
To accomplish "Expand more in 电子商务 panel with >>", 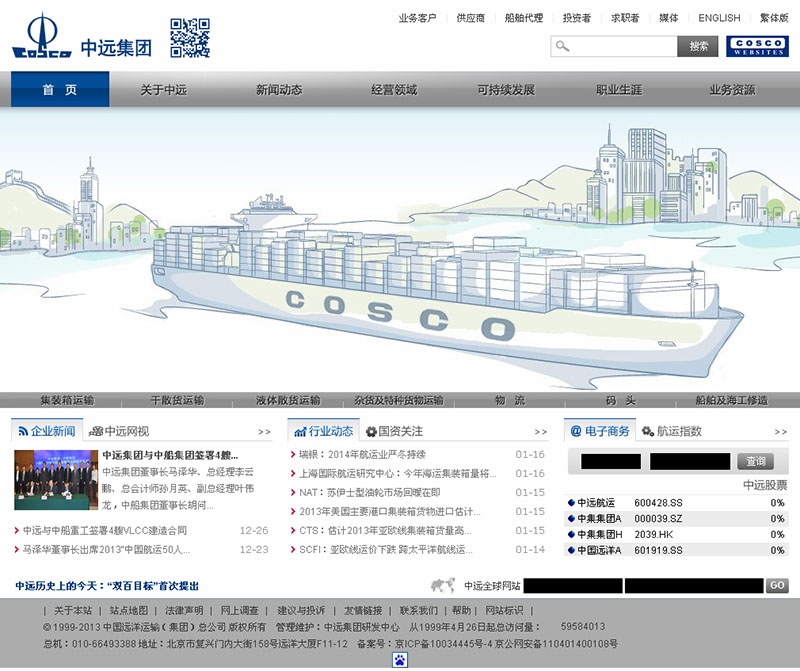I will [x=781, y=432].
